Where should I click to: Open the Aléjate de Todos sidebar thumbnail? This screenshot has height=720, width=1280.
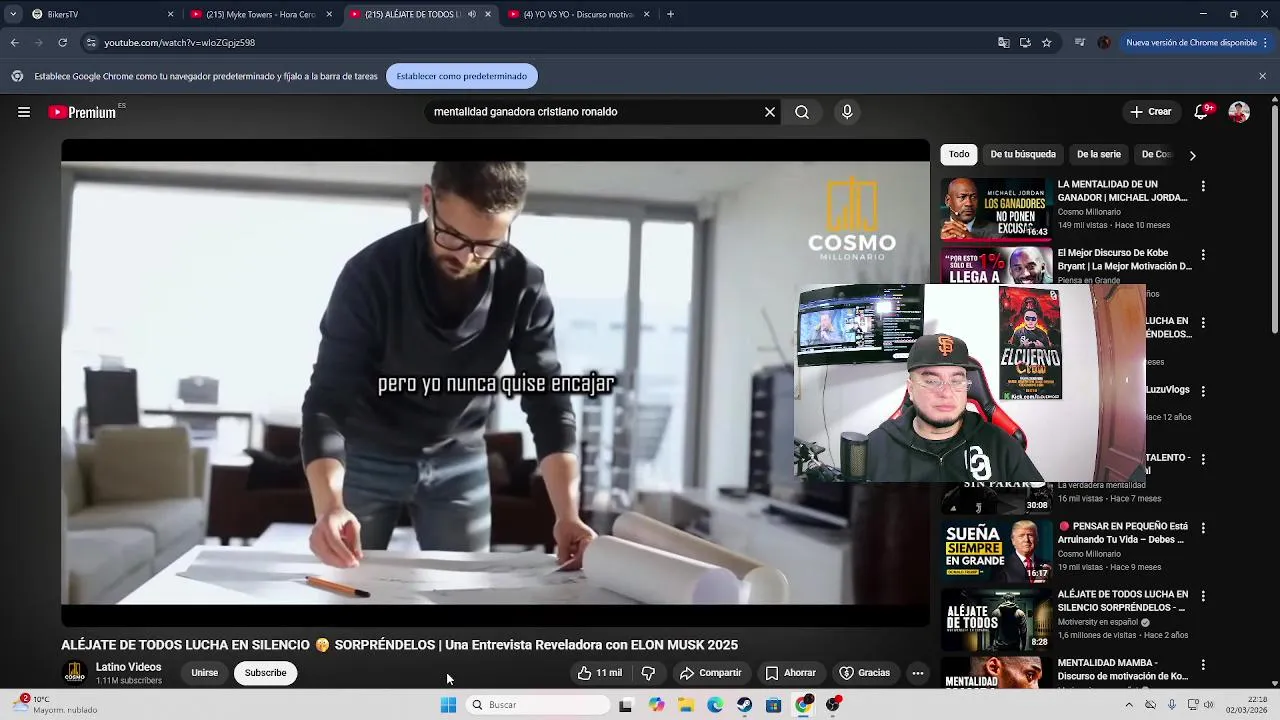[996, 619]
